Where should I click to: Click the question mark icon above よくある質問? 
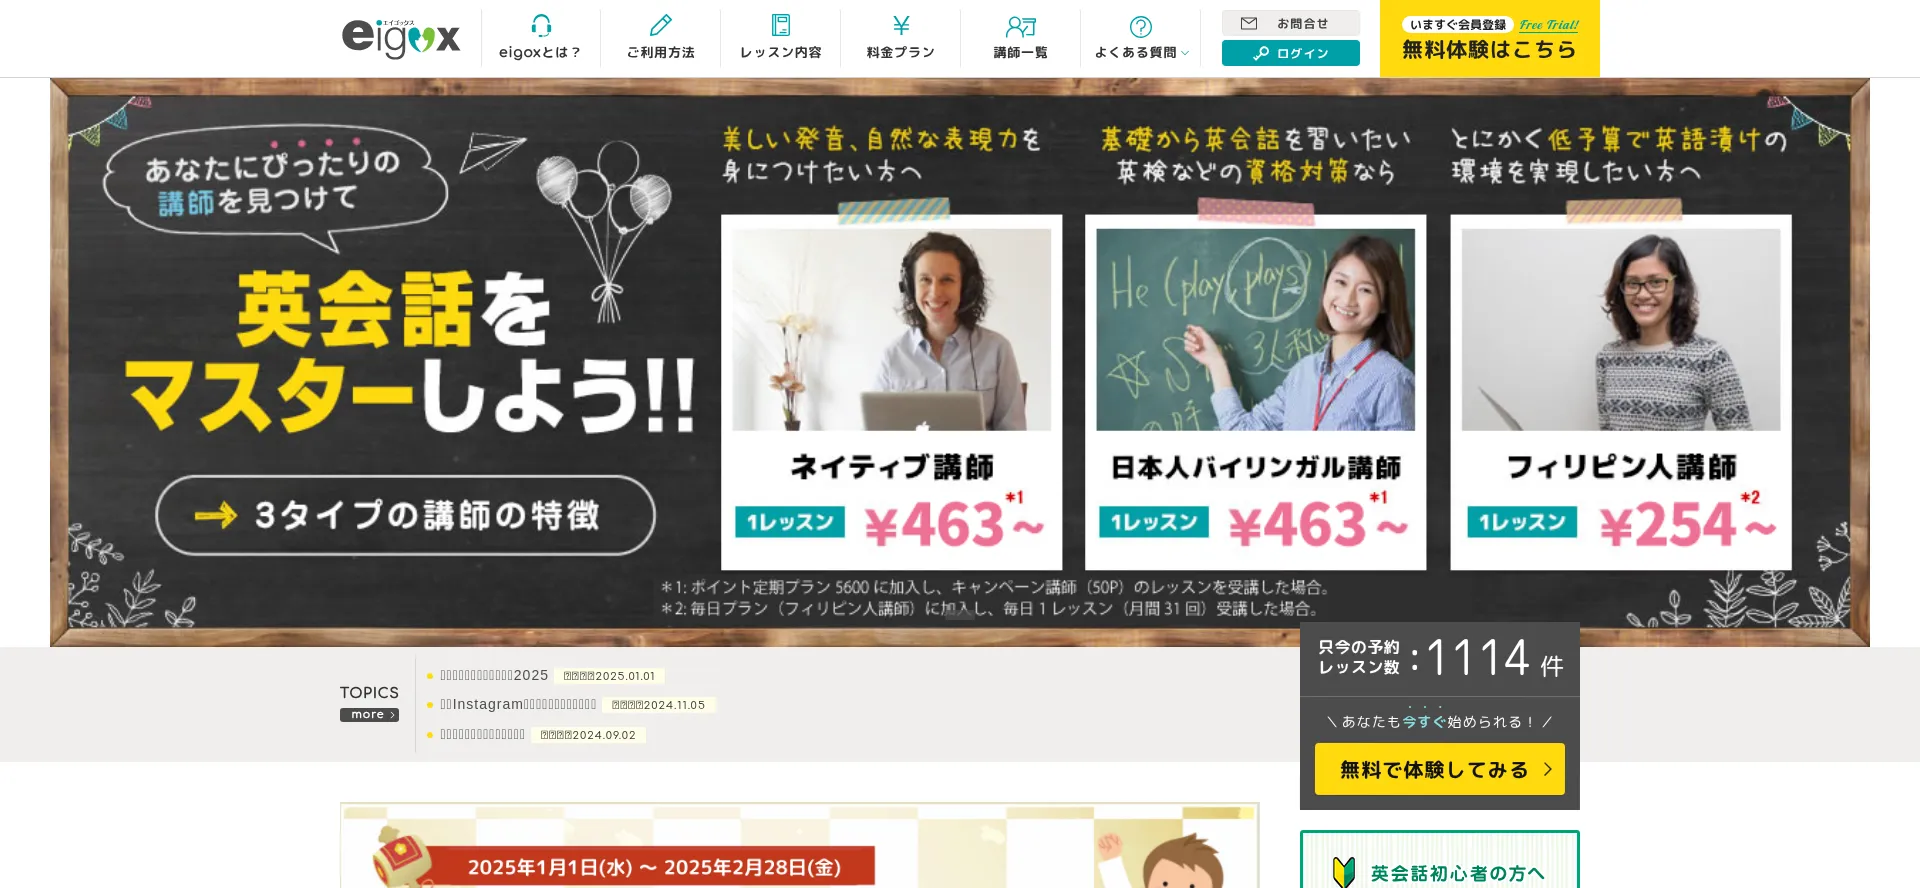(x=1141, y=26)
